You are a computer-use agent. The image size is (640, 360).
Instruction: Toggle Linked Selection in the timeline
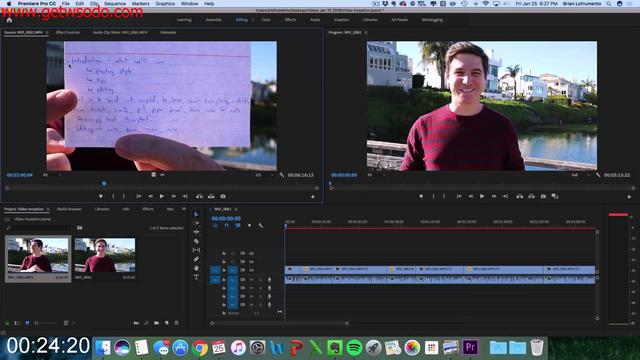click(238, 225)
